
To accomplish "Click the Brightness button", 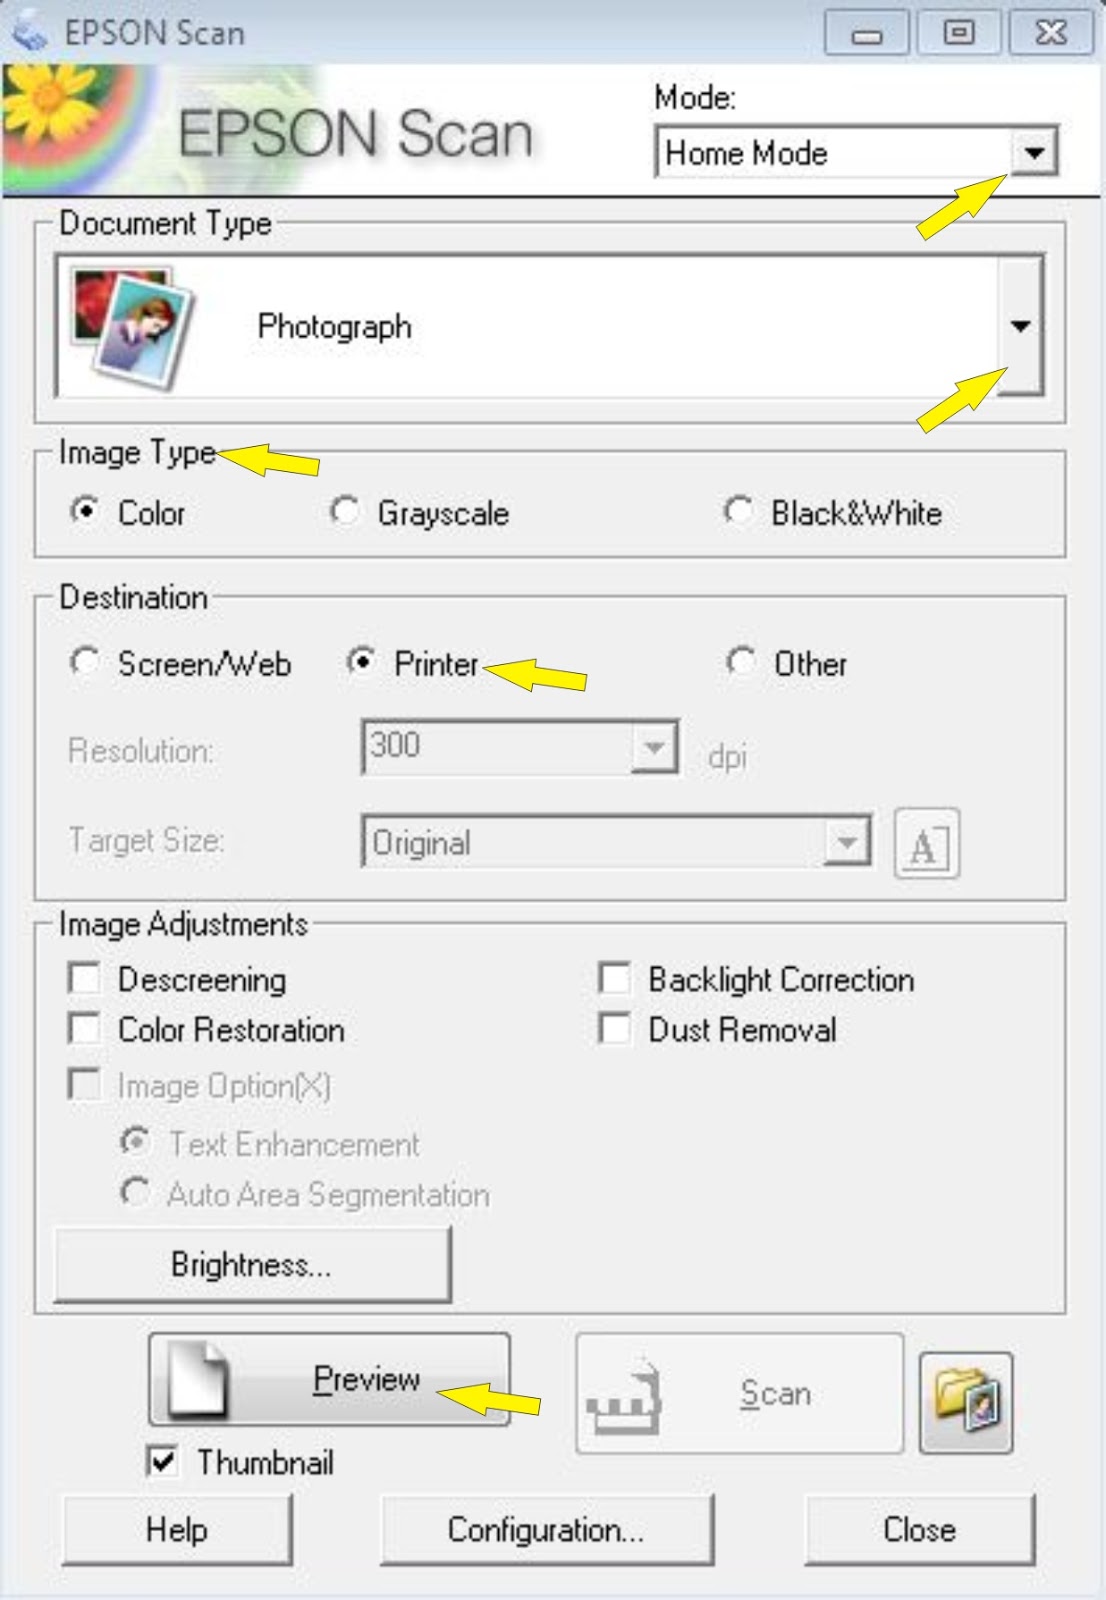I will click(x=252, y=1264).
